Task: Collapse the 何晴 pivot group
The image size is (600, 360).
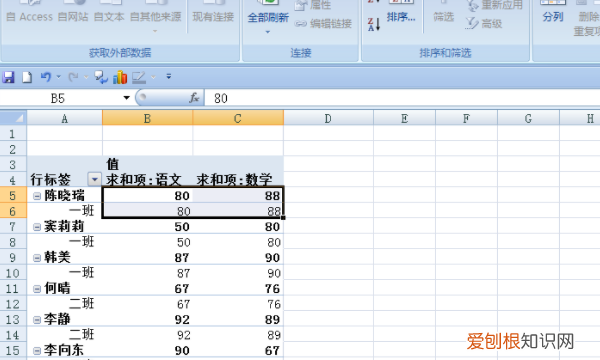Action: [37, 289]
